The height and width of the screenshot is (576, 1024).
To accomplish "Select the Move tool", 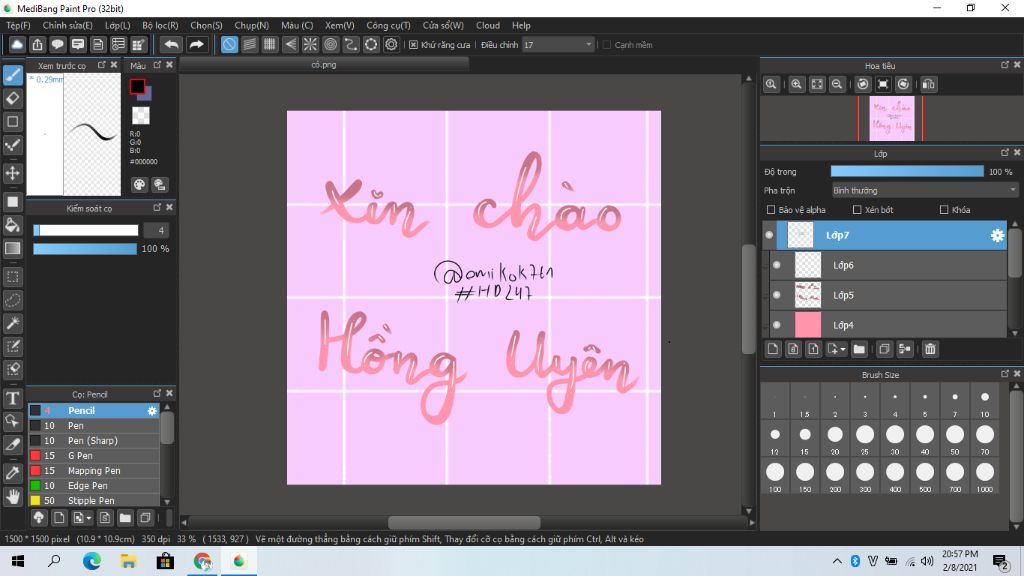I will 12,173.
